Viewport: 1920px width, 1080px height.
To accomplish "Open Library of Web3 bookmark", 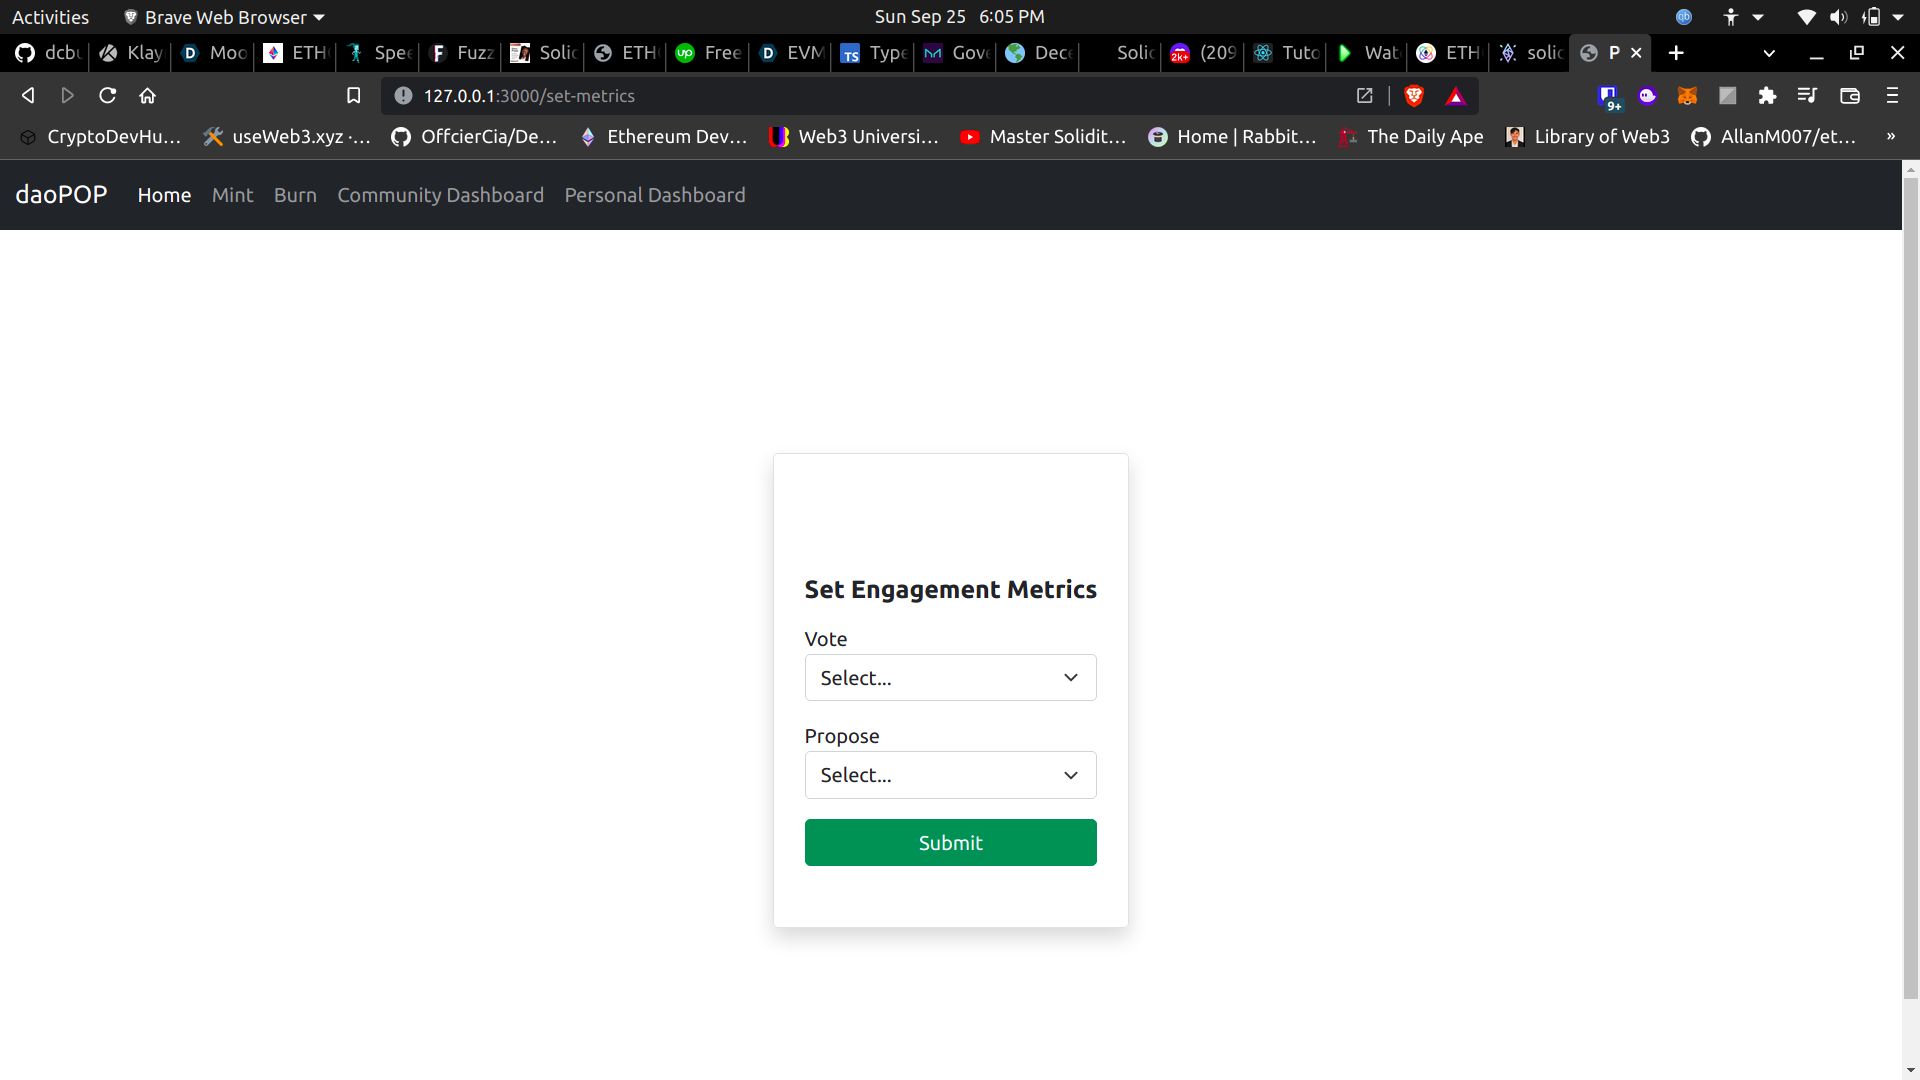I will [1587, 136].
